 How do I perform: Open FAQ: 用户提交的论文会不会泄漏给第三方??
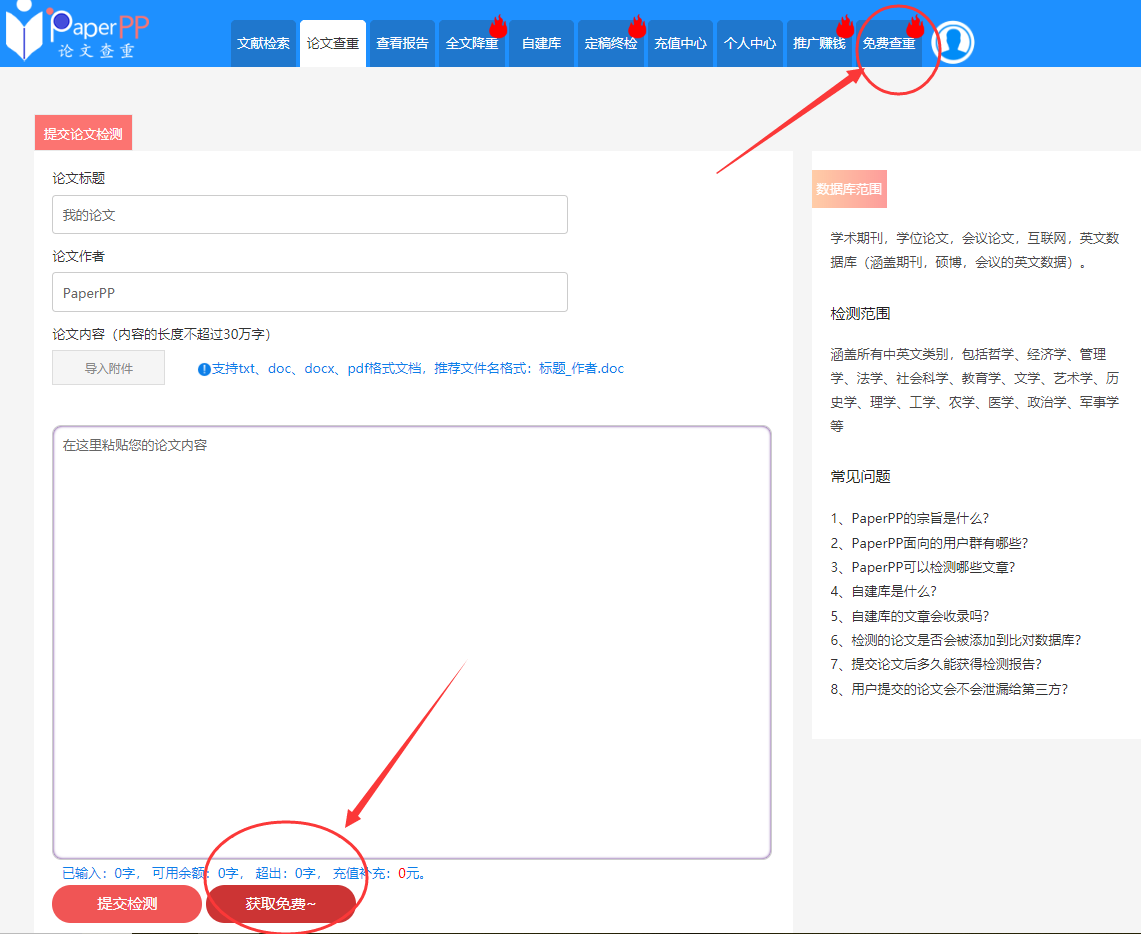coord(949,689)
